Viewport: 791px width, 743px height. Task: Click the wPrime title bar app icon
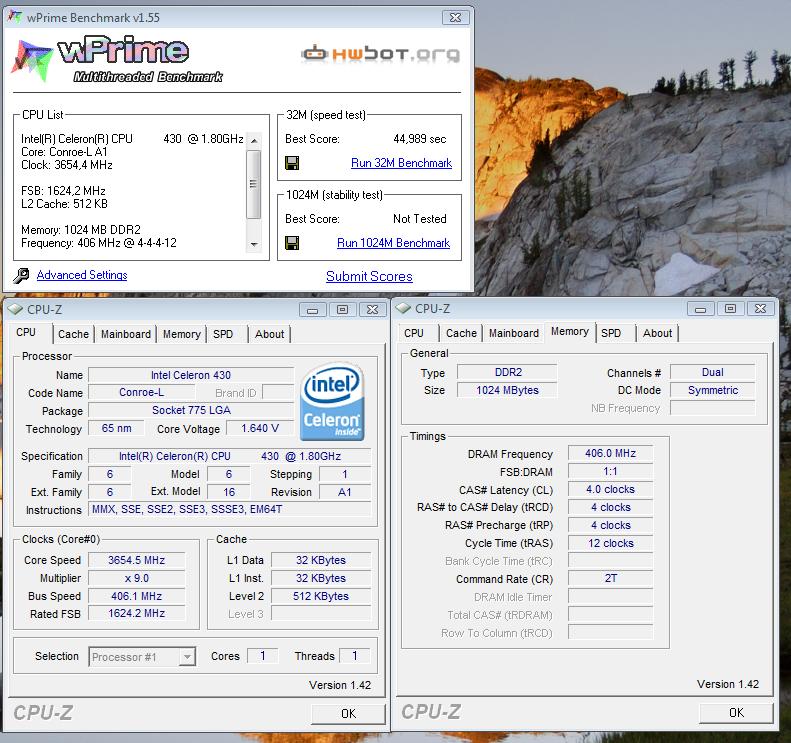pyautogui.click(x=15, y=17)
